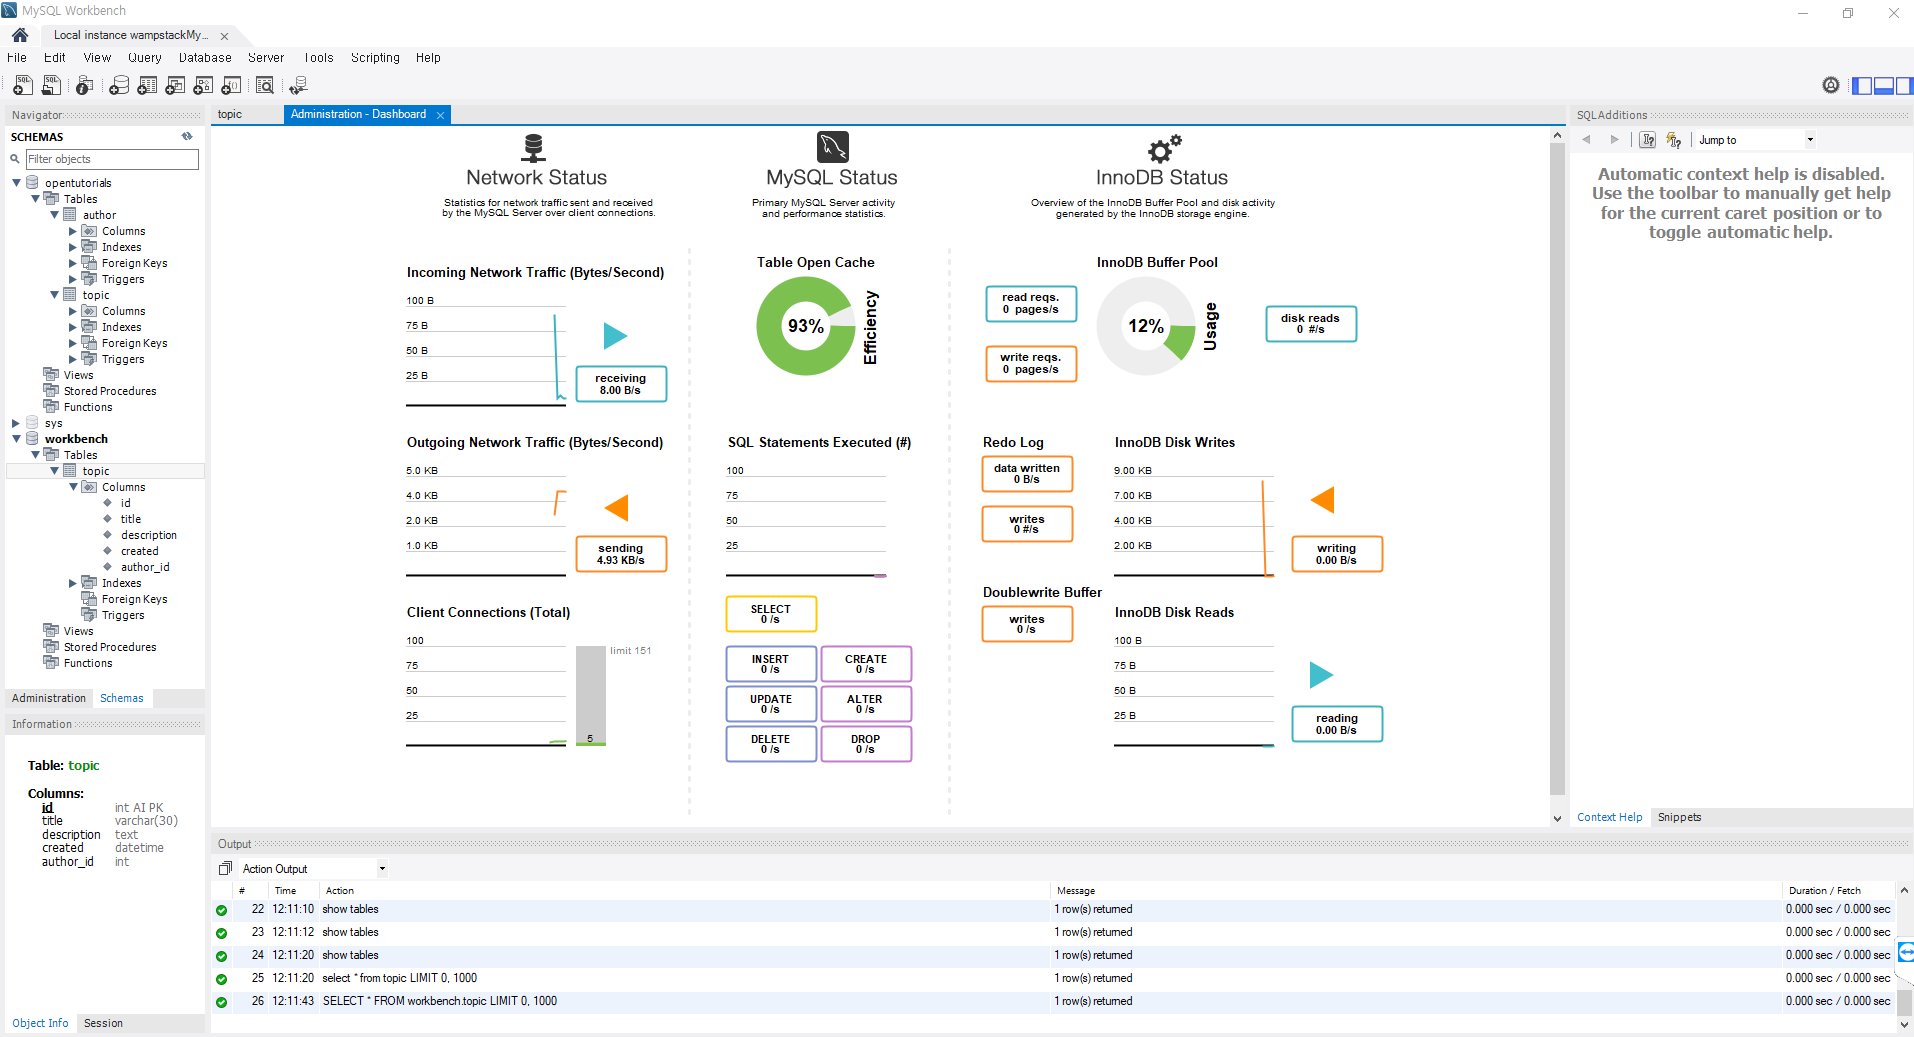Click the dashboard vertical scrollbar
This screenshot has width=1914, height=1037.
tap(1557, 470)
